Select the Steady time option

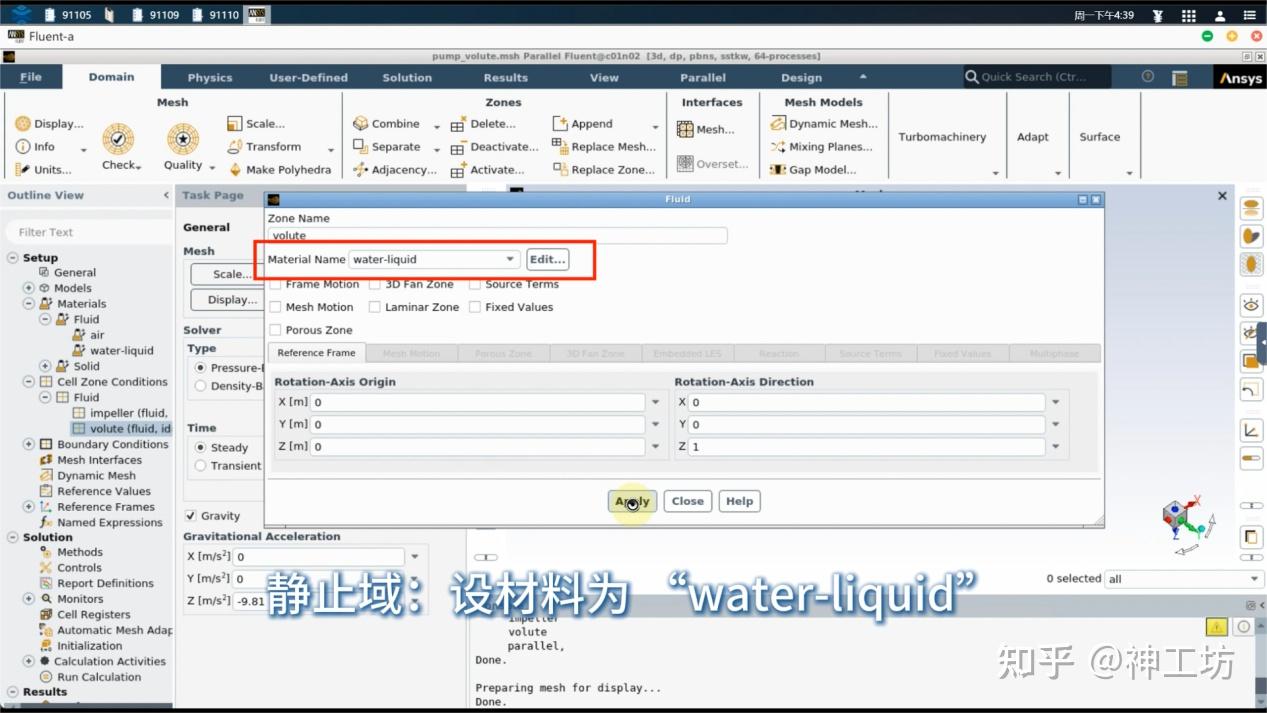201,447
